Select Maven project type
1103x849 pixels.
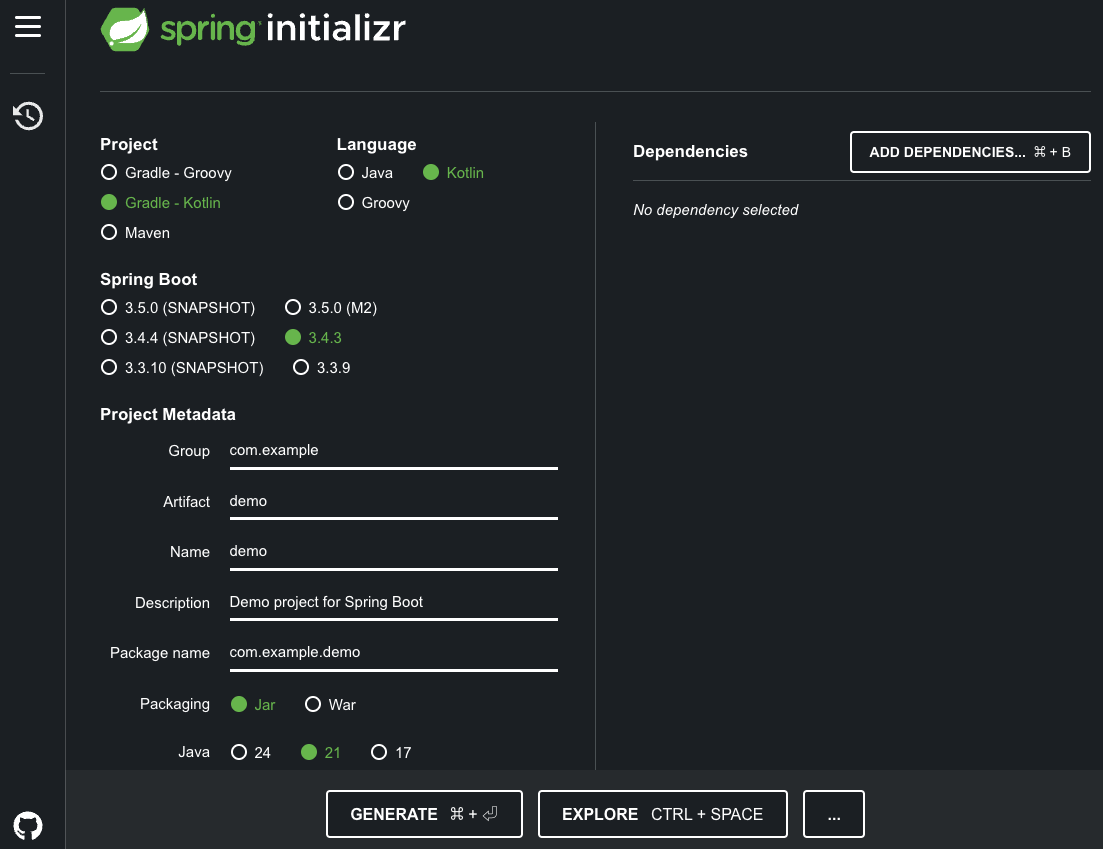point(110,233)
